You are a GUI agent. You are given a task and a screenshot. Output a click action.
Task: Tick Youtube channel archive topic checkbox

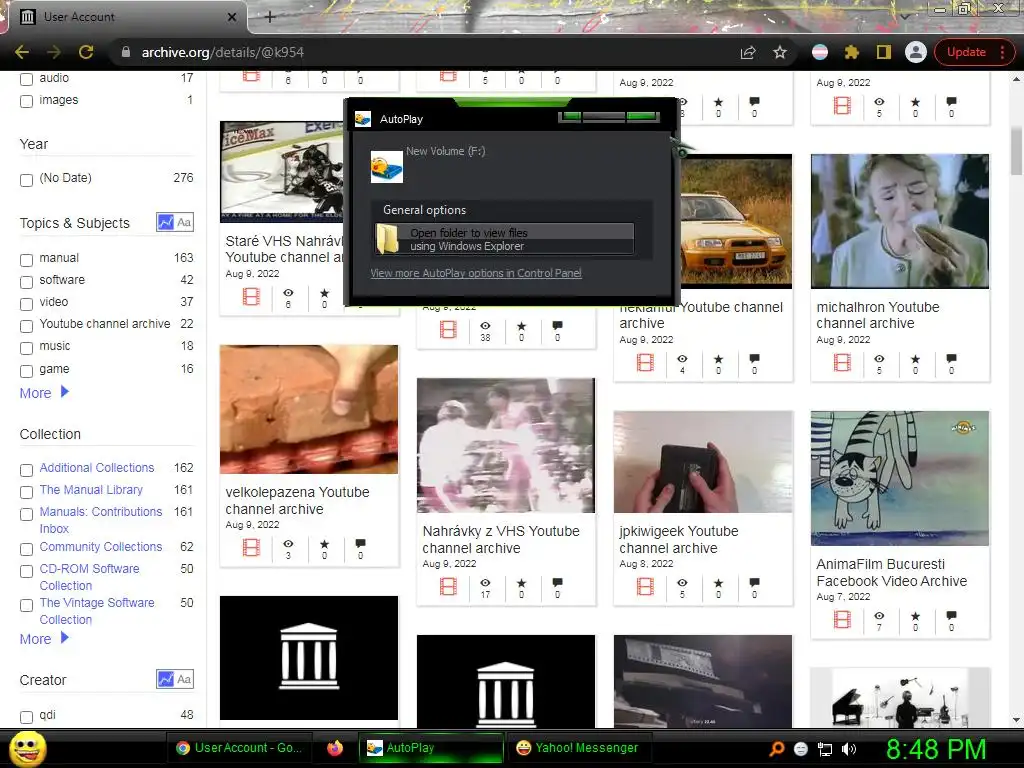pyautogui.click(x=26, y=326)
